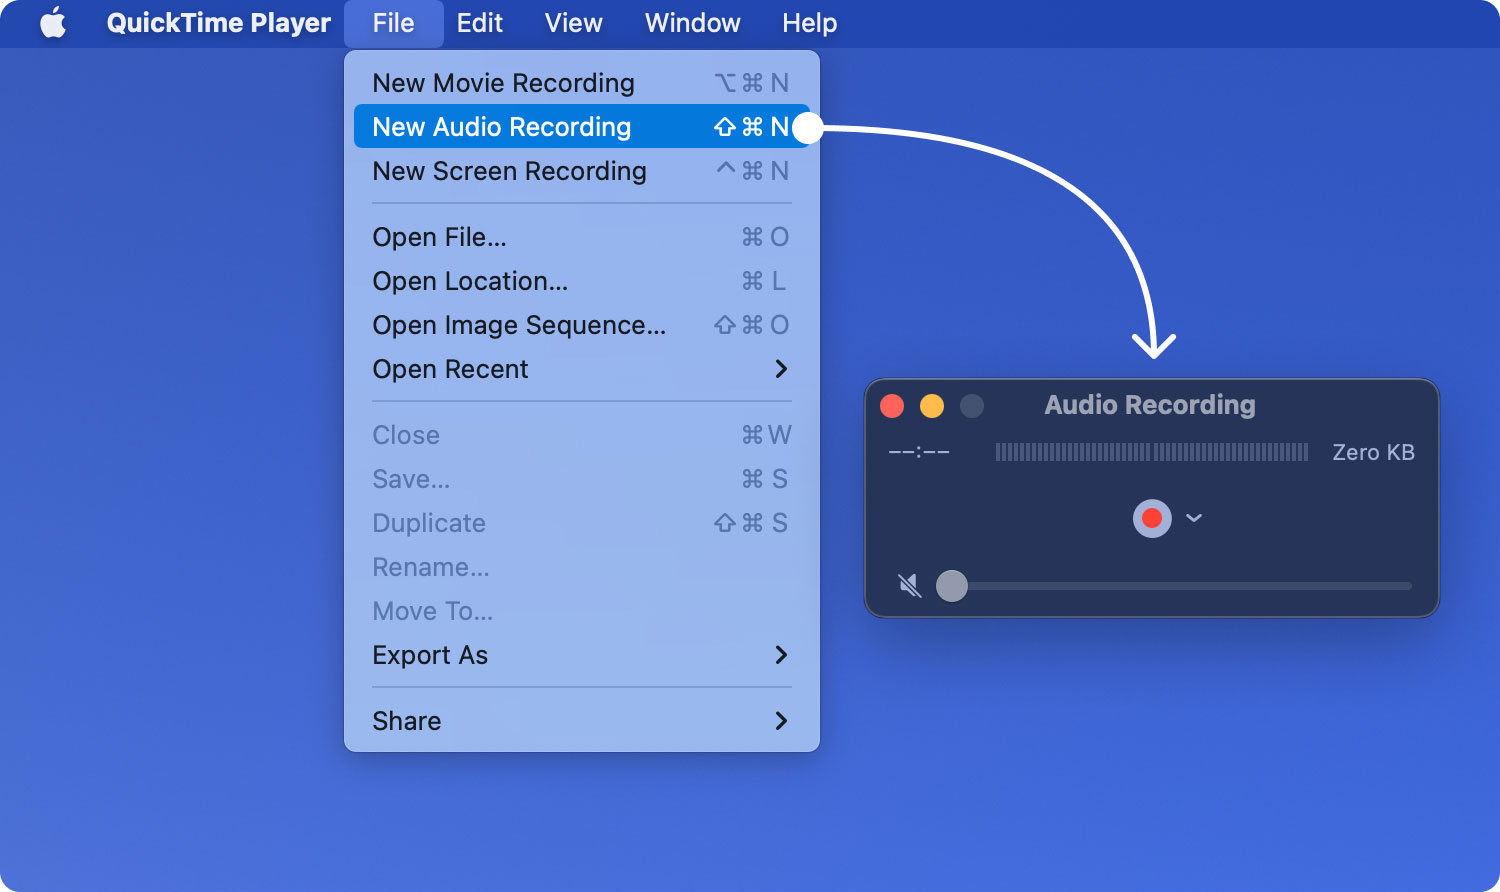Select Open Image Sequence… entry
1500x892 pixels.
click(581, 325)
